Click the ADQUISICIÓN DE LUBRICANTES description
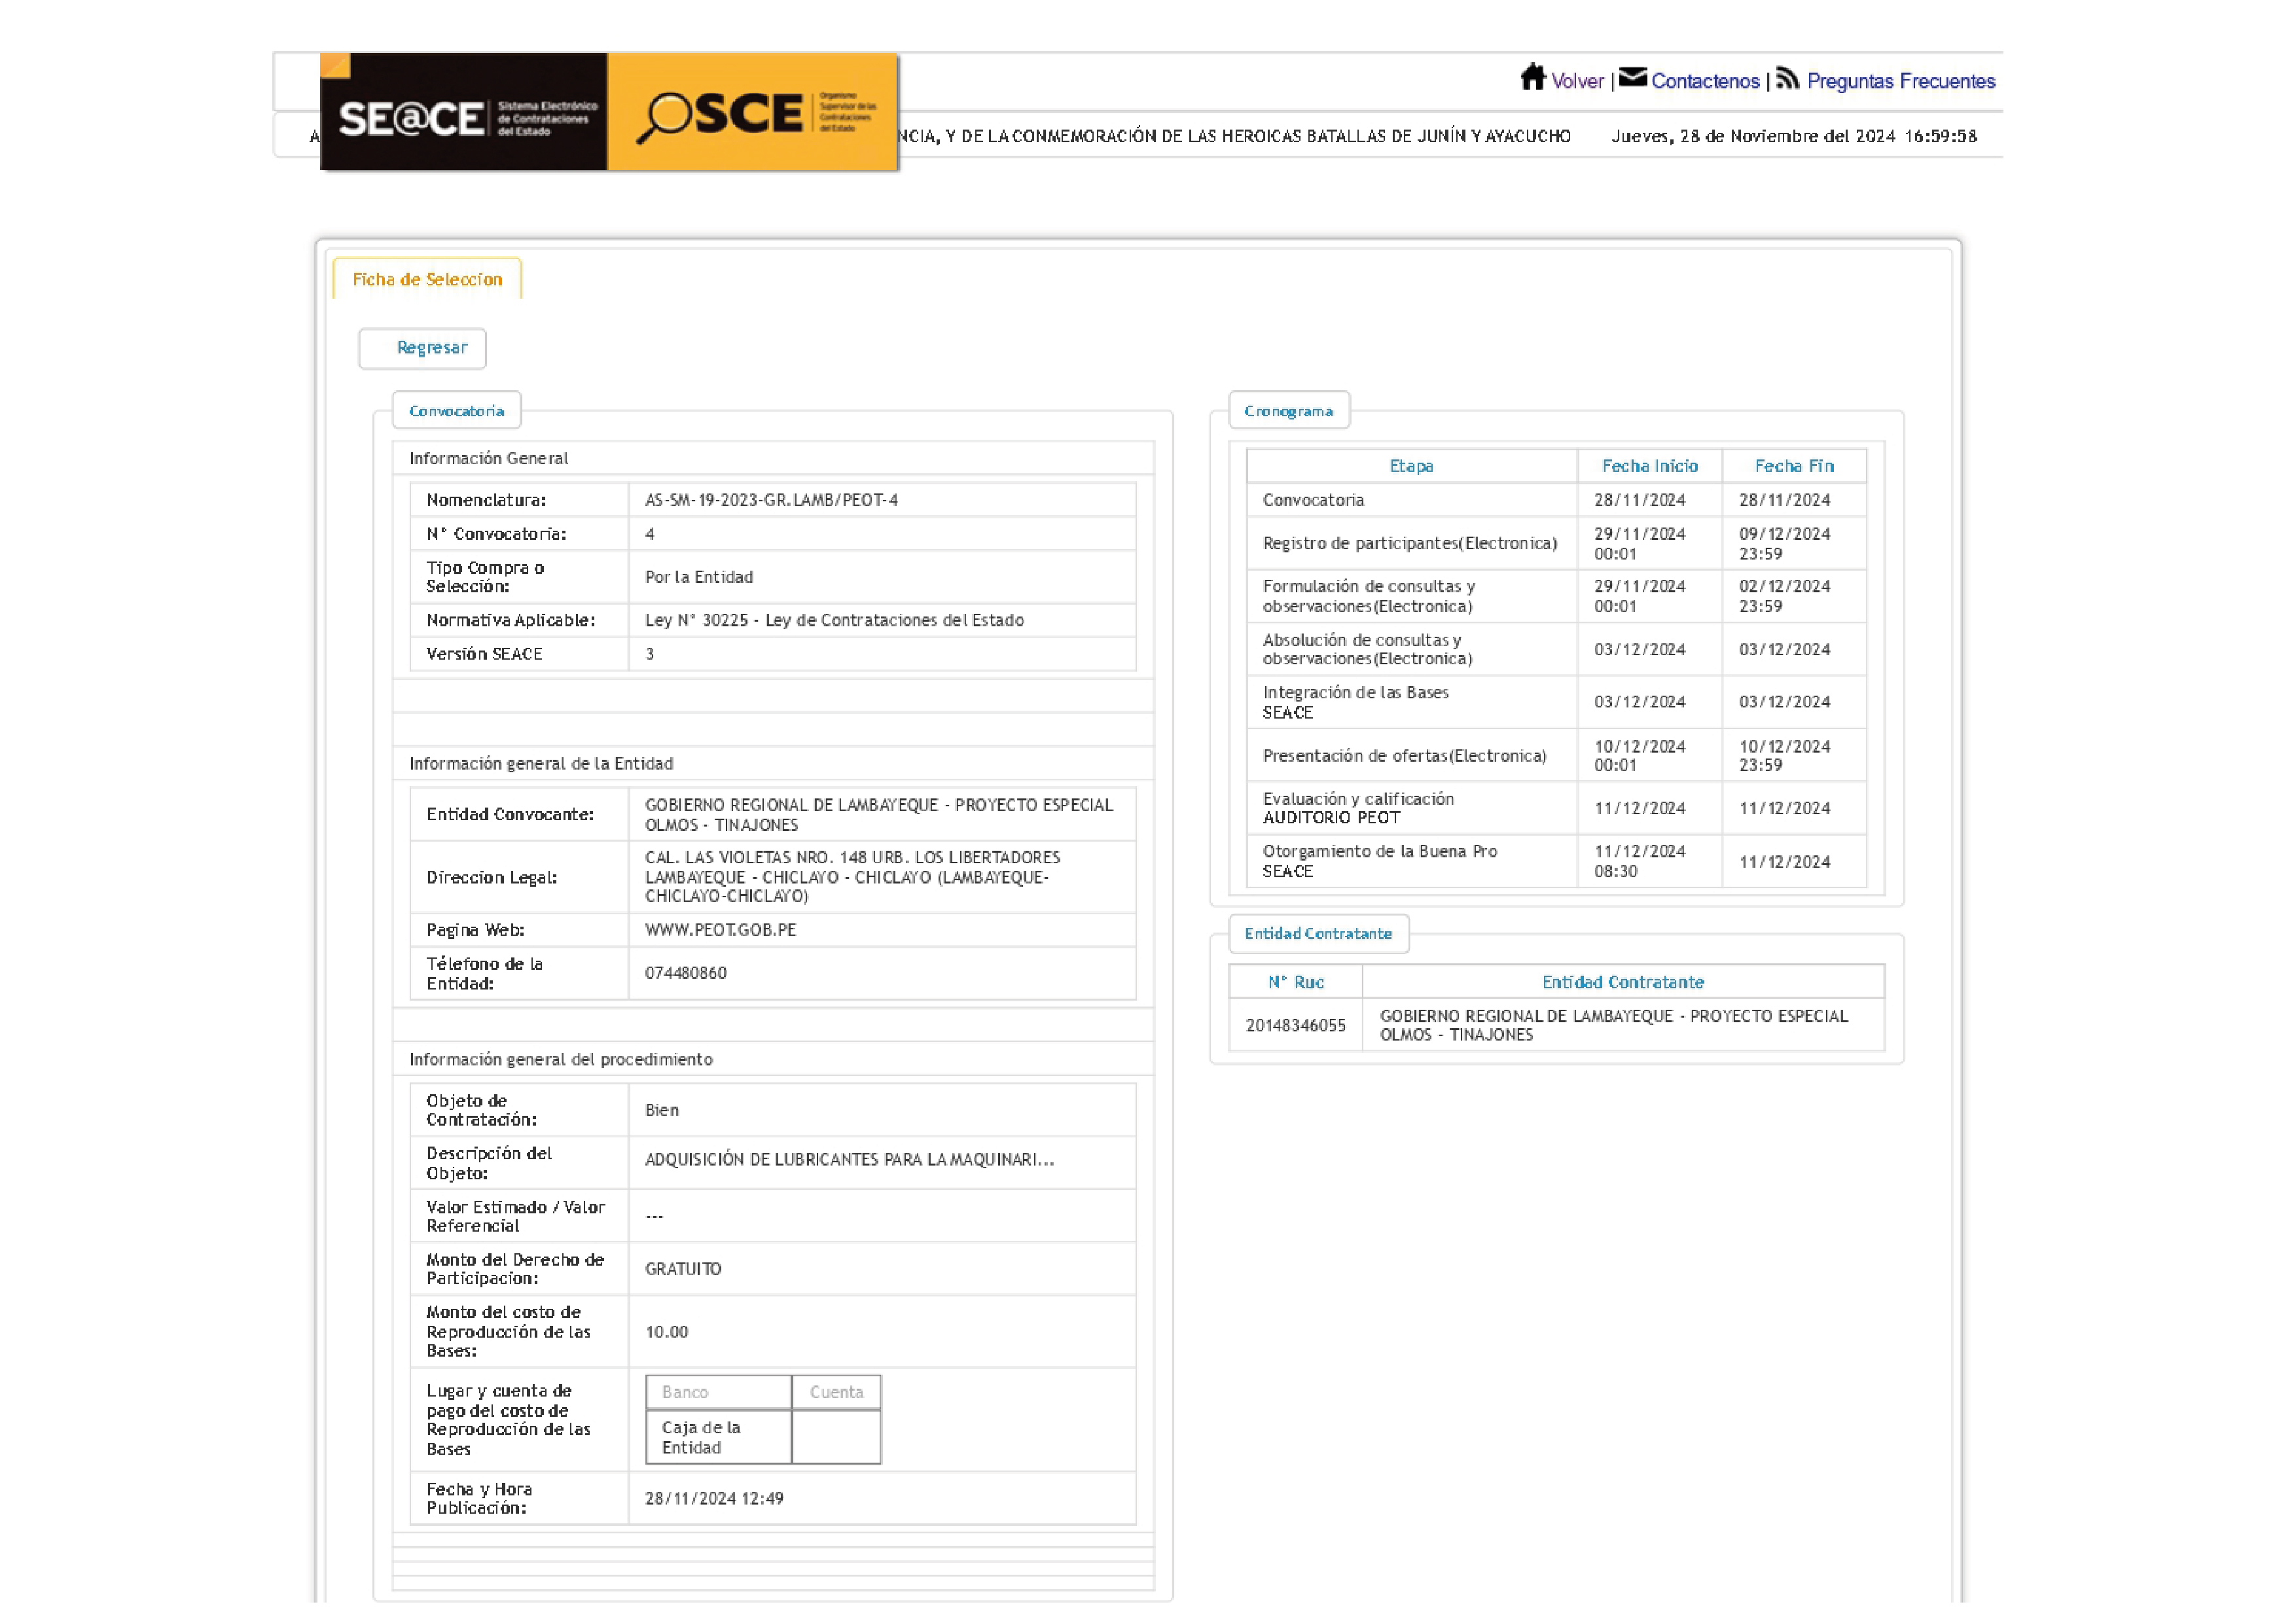 coord(849,1160)
